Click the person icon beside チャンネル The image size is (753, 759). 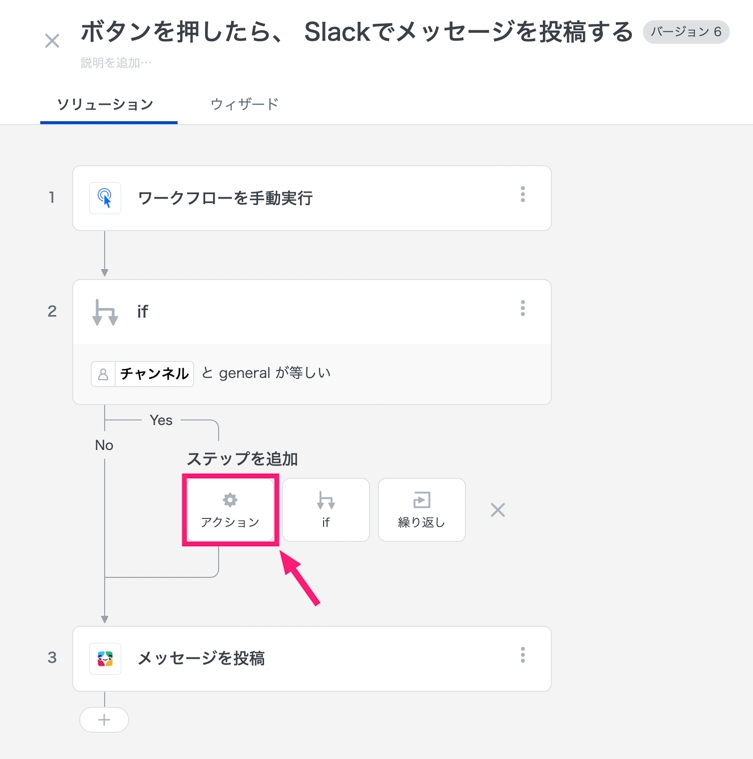(x=103, y=374)
